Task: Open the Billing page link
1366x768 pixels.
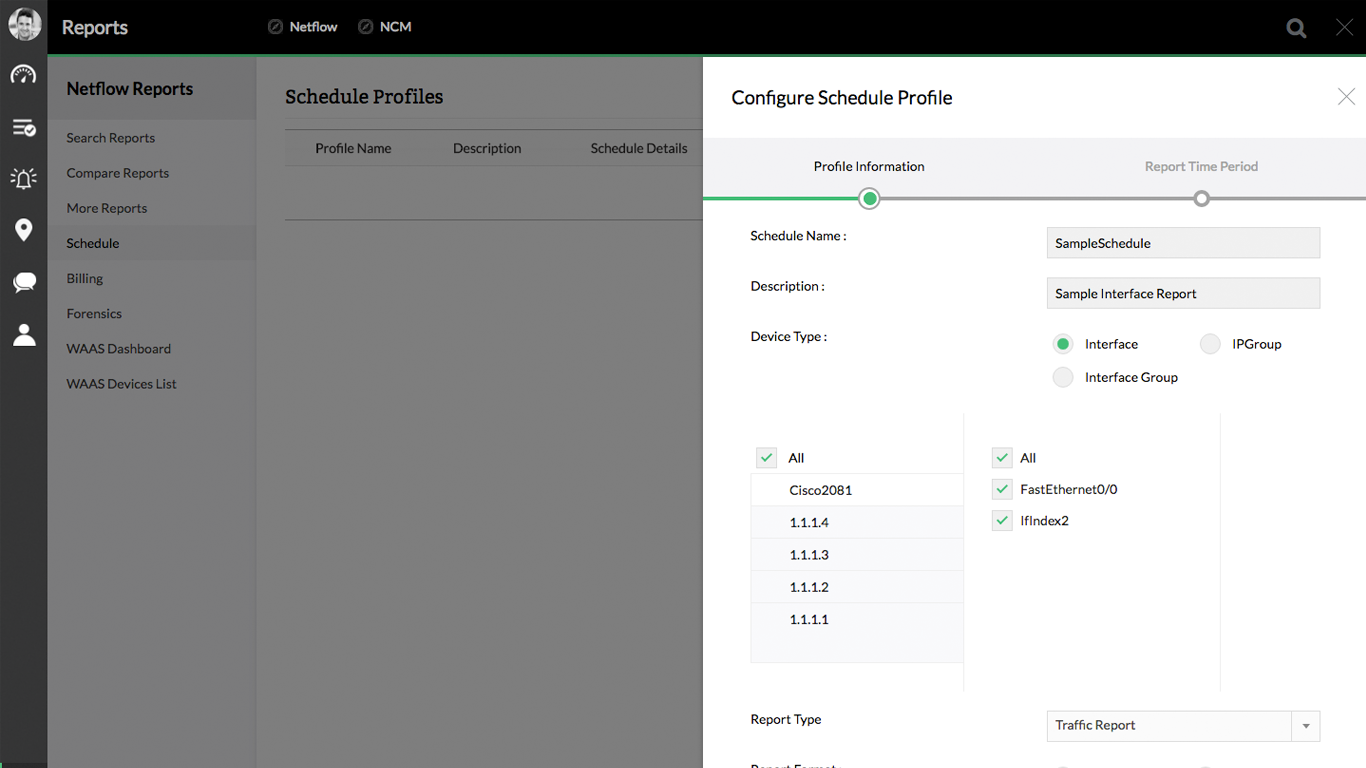Action: click(85, 278)
